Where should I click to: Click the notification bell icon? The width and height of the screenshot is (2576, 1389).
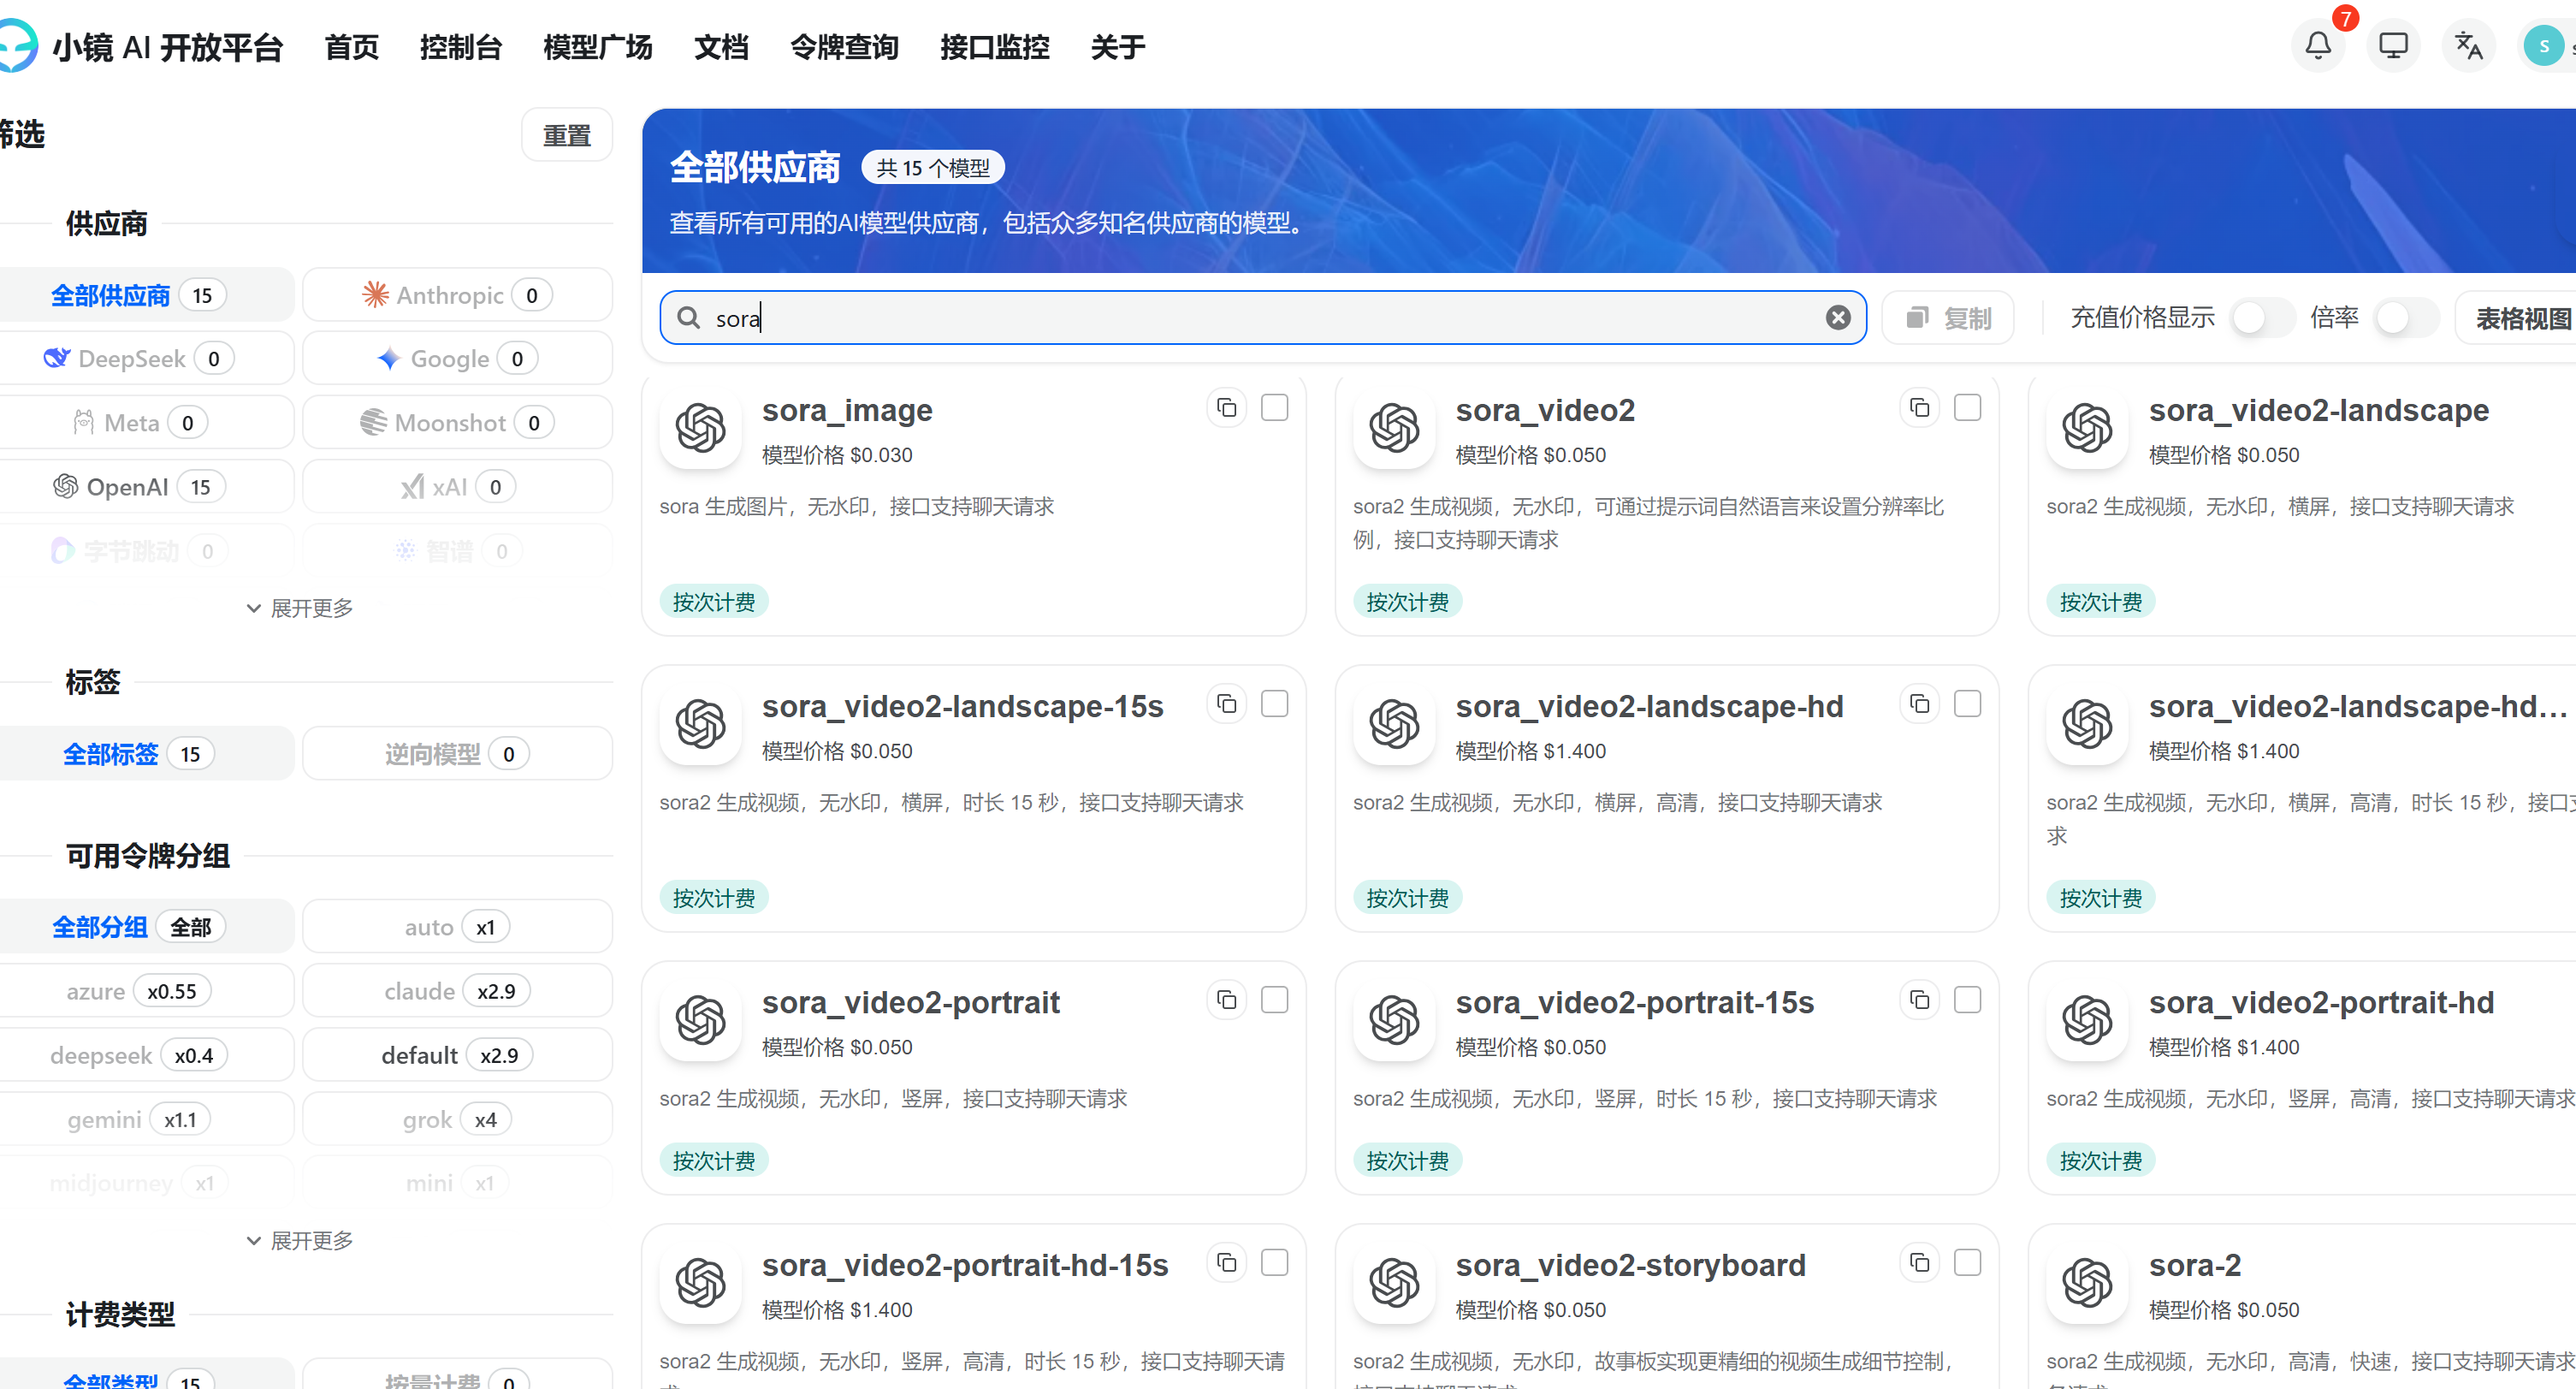[2318, 45]
